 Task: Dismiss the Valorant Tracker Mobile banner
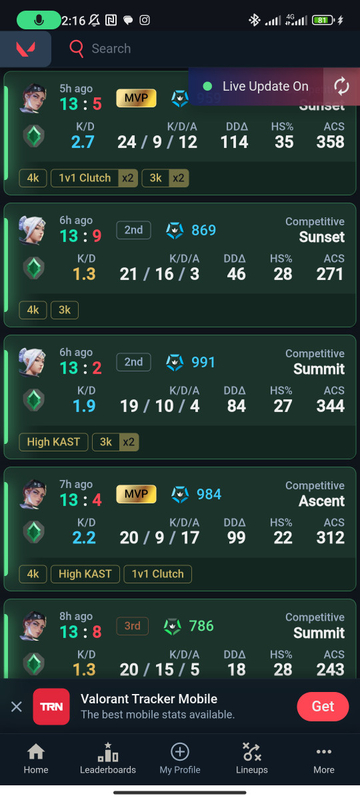click(16, 707)
